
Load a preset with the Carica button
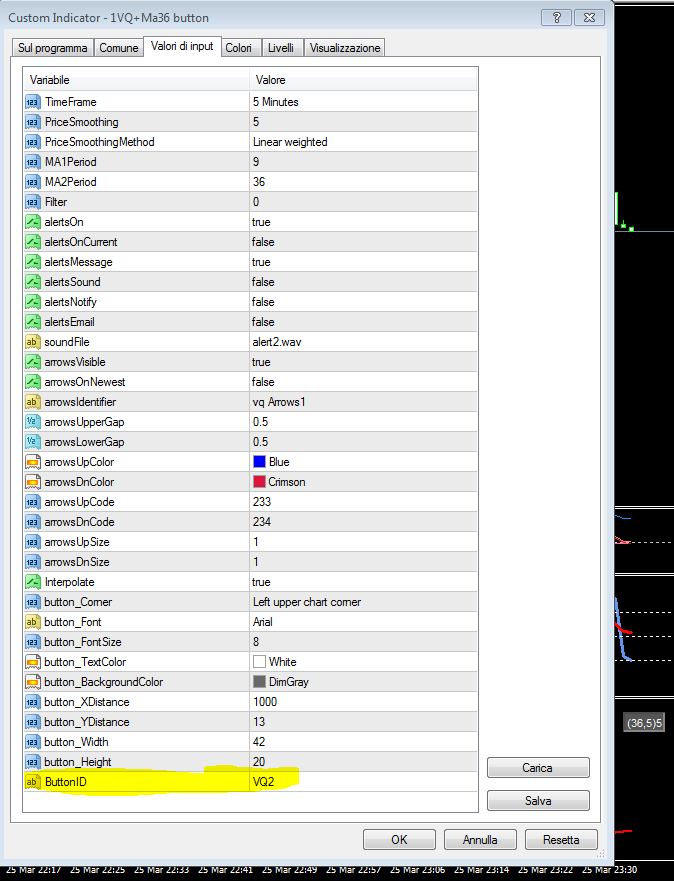pos(538,768)
